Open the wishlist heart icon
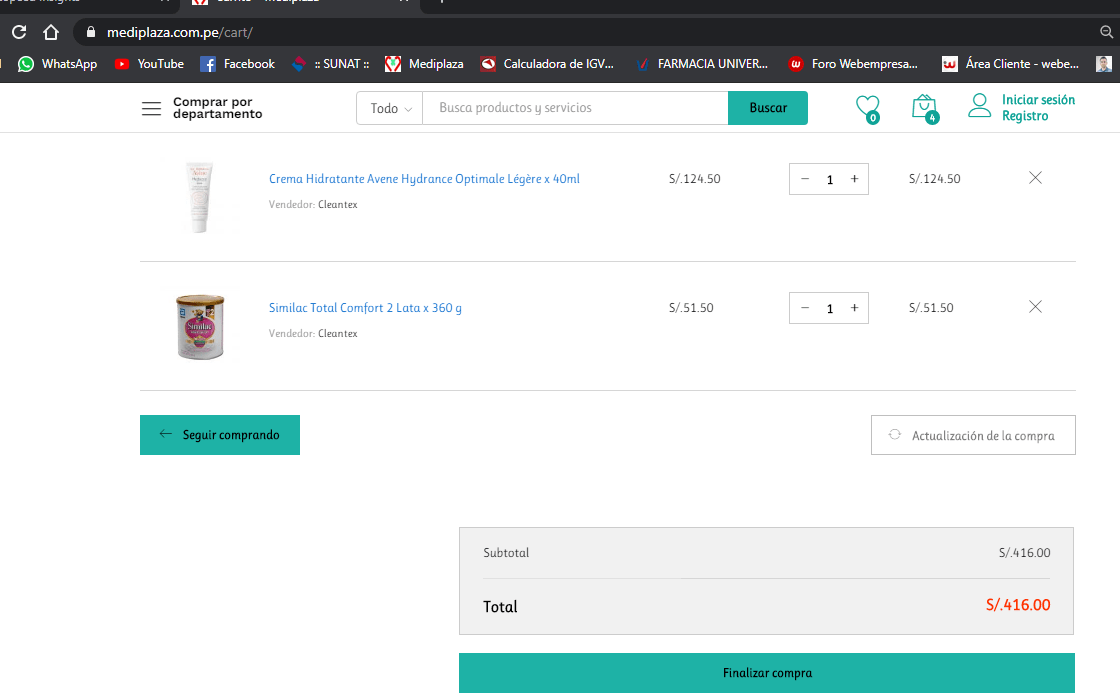Screen dimensions: 1120x695 (868, 109)
